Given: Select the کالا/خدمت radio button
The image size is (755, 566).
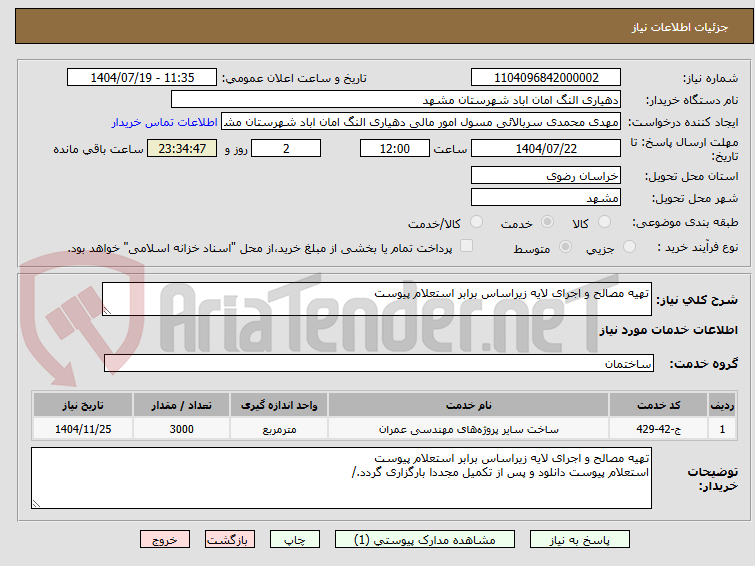Looking at the screenshot, I should point(476,222).
